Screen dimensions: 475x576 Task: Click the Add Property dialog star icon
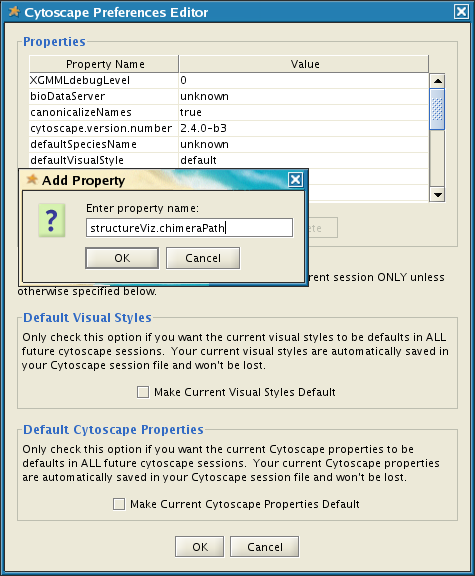point(32,180)
